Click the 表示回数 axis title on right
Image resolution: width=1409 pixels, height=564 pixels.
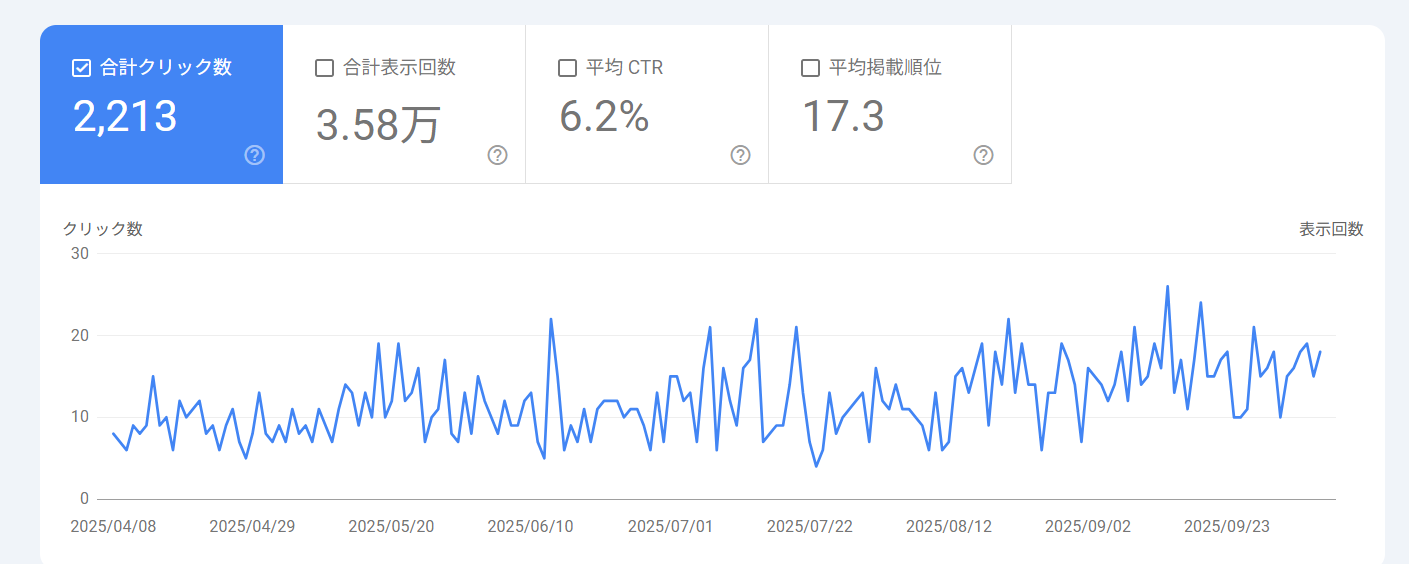pos(1331,229)
